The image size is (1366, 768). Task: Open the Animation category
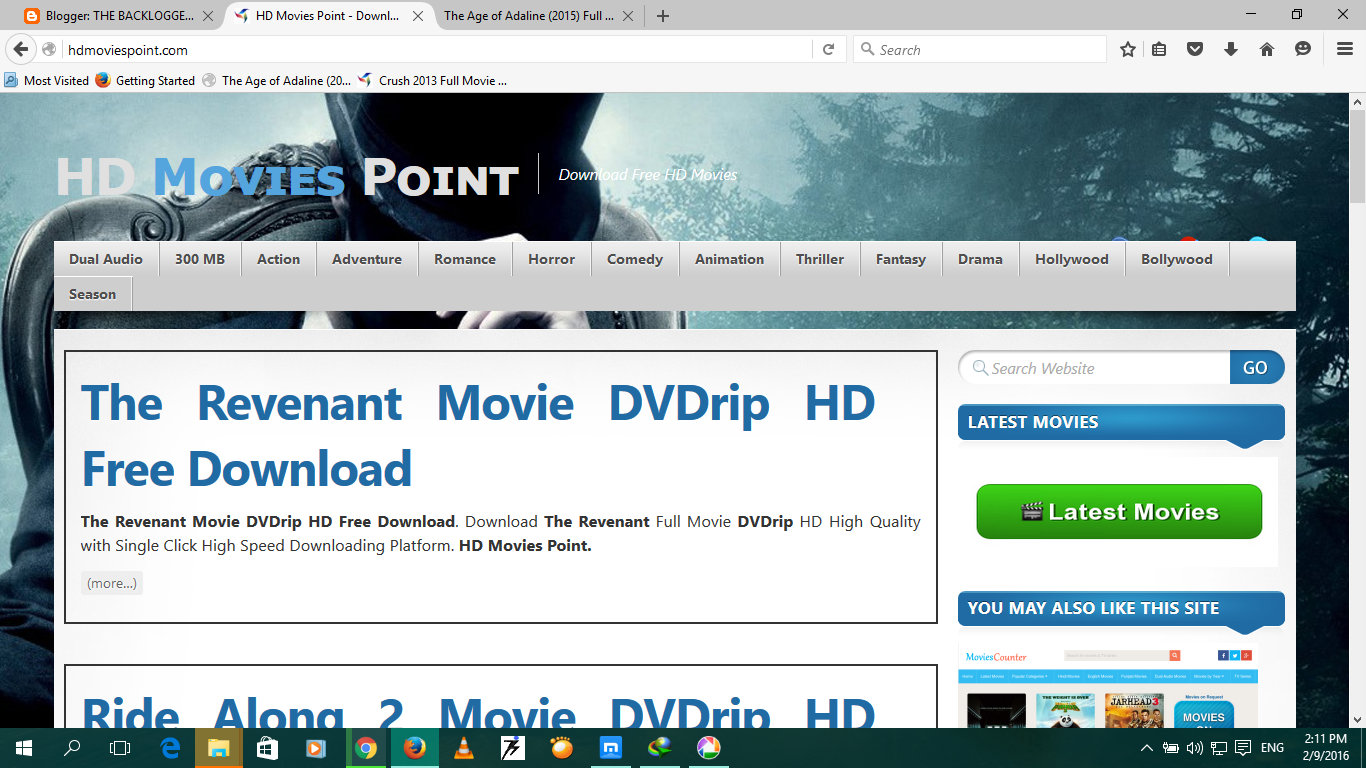coord(730,259)
